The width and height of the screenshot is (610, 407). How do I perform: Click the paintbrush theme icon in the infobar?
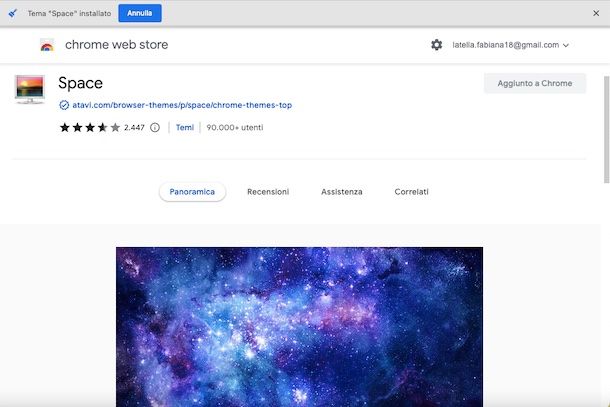point(13,13)
